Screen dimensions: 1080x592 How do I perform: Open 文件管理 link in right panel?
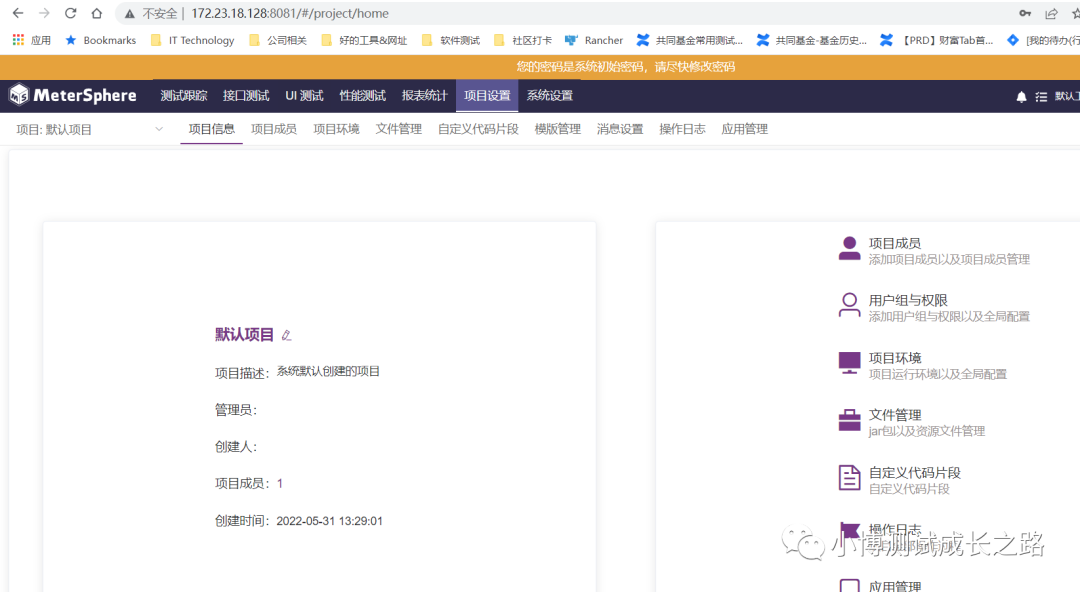point(895,415)
